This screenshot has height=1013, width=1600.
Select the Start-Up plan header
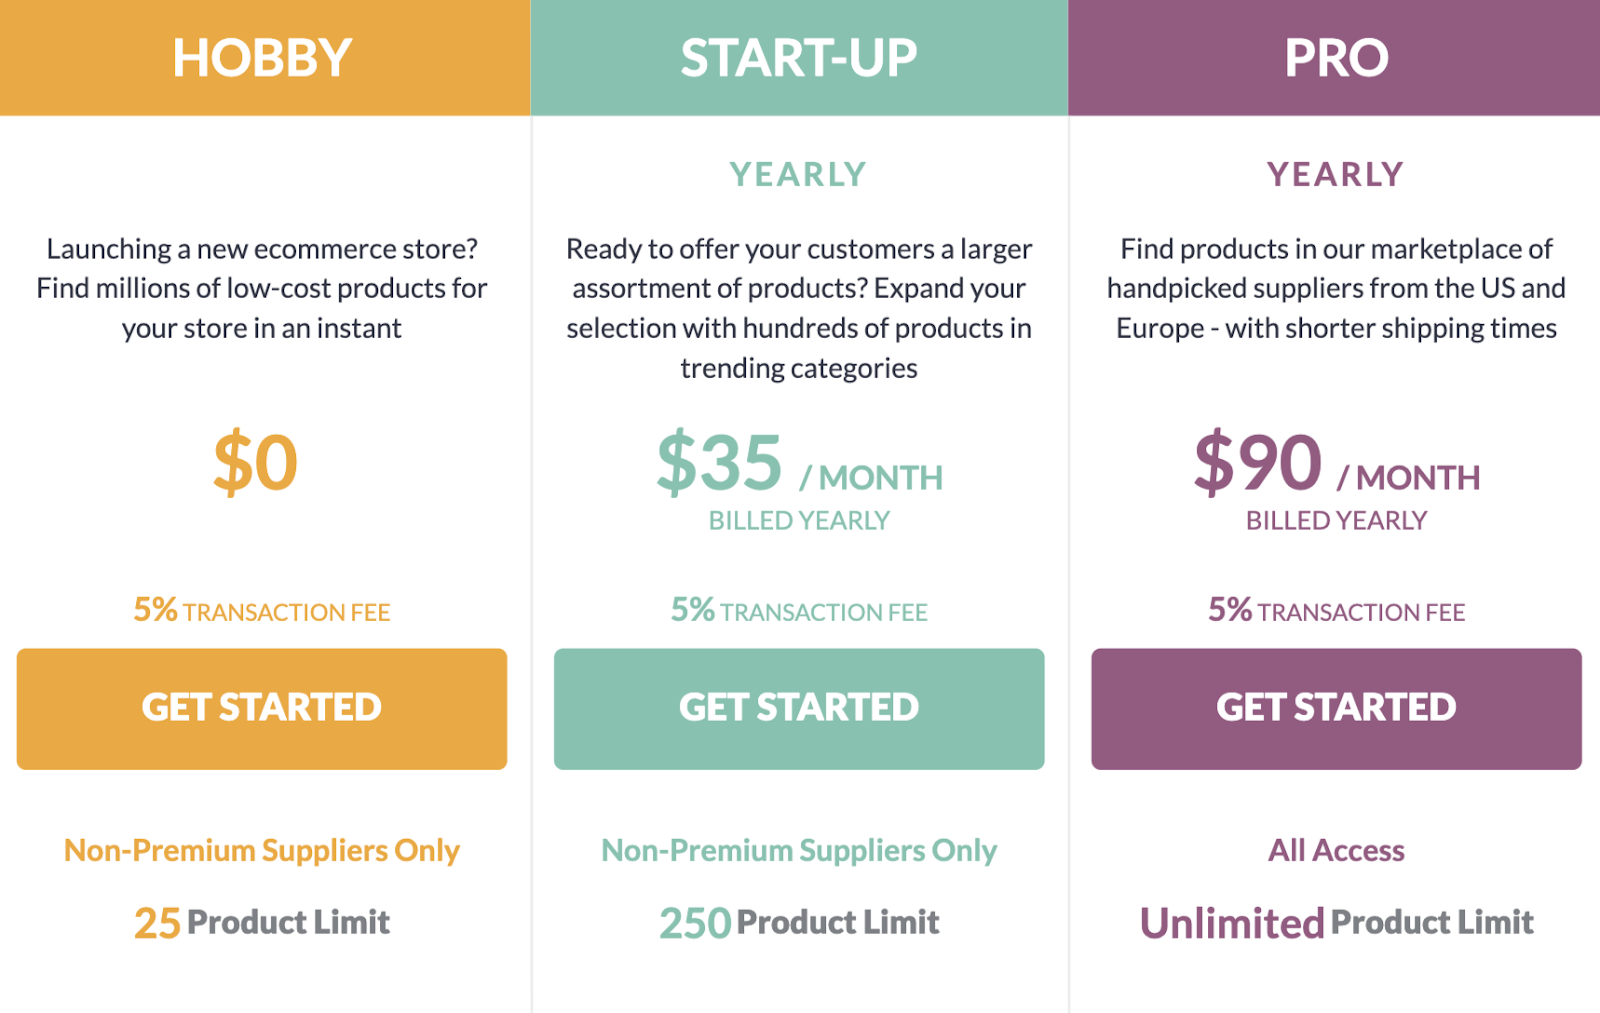coord(798,57)
